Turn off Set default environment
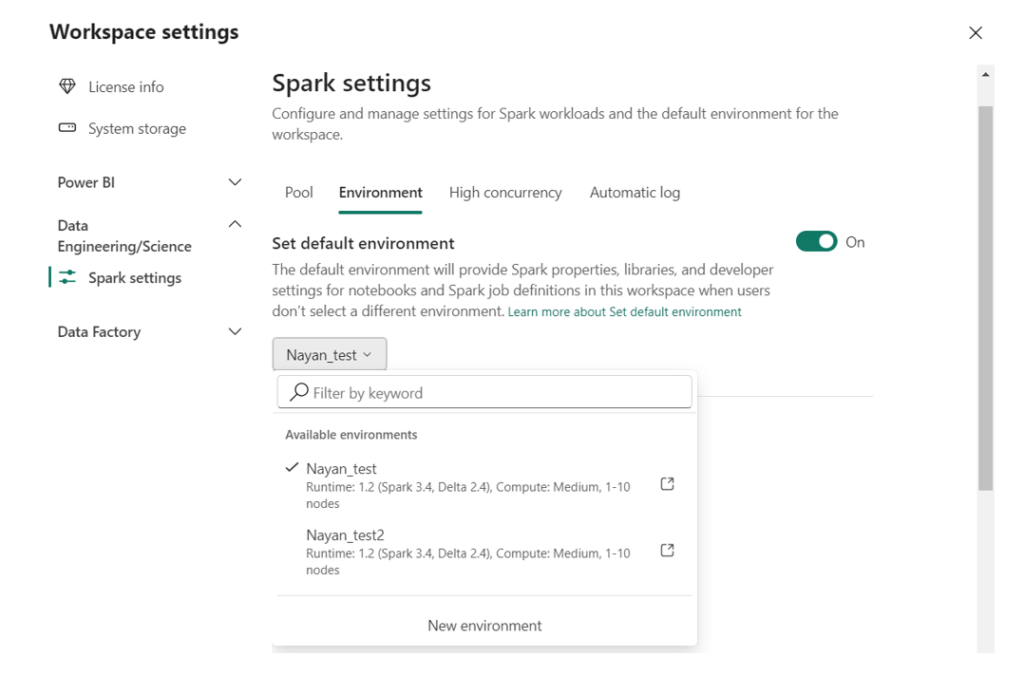Viewport: 1024px width, 675px height. (x=817, y=241)
